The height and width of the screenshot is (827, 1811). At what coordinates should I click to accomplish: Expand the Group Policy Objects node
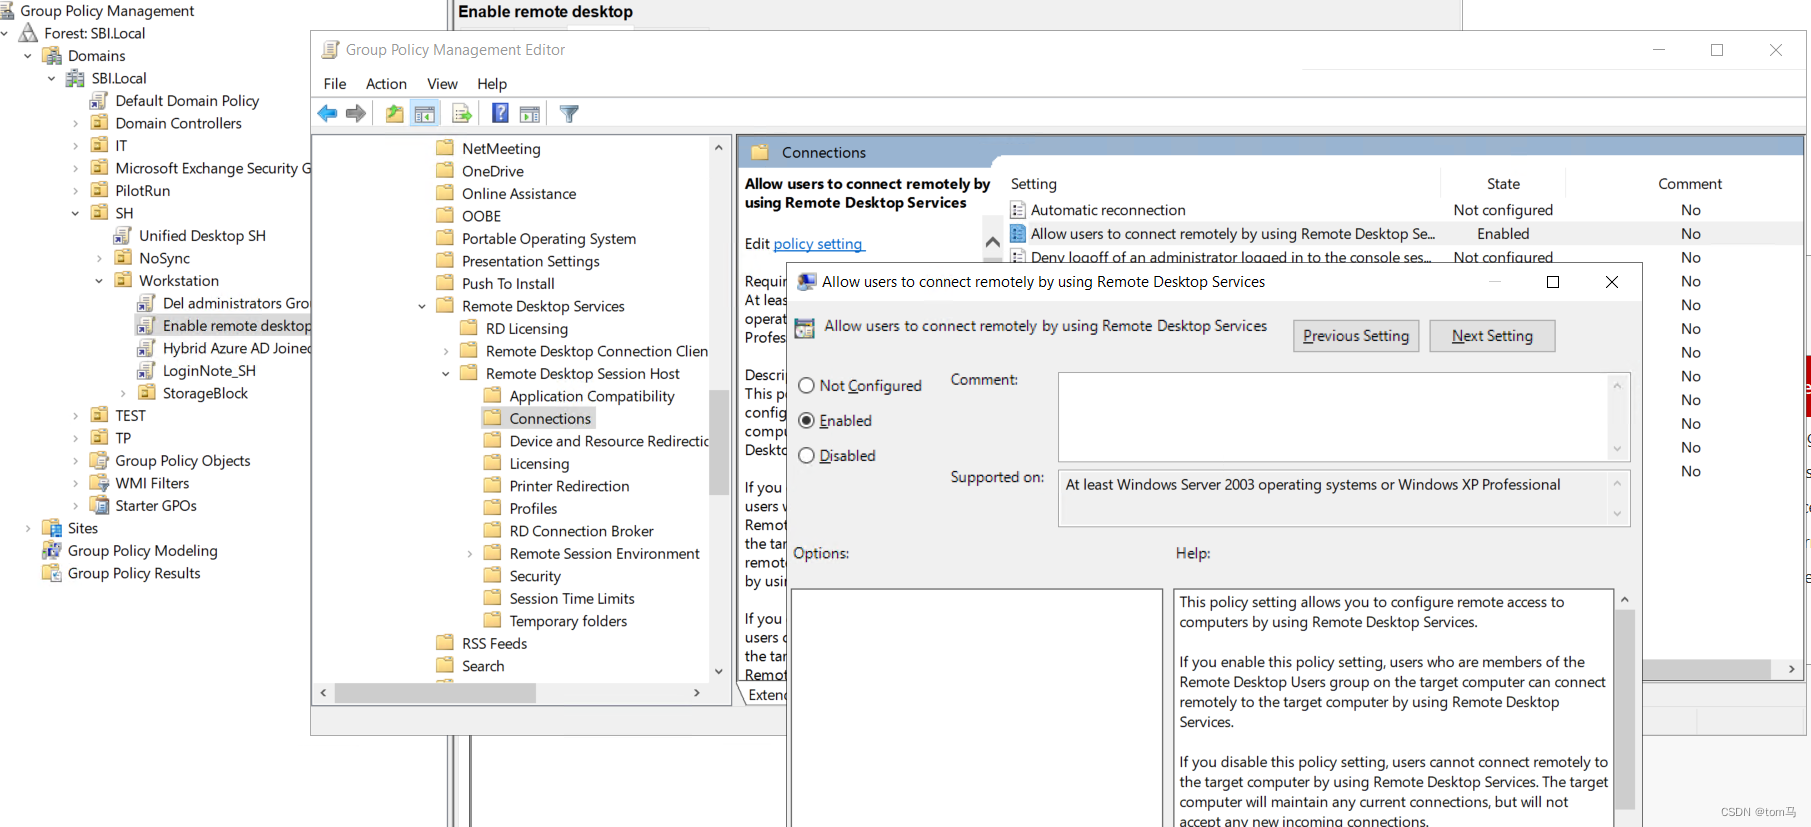[76, 461]
